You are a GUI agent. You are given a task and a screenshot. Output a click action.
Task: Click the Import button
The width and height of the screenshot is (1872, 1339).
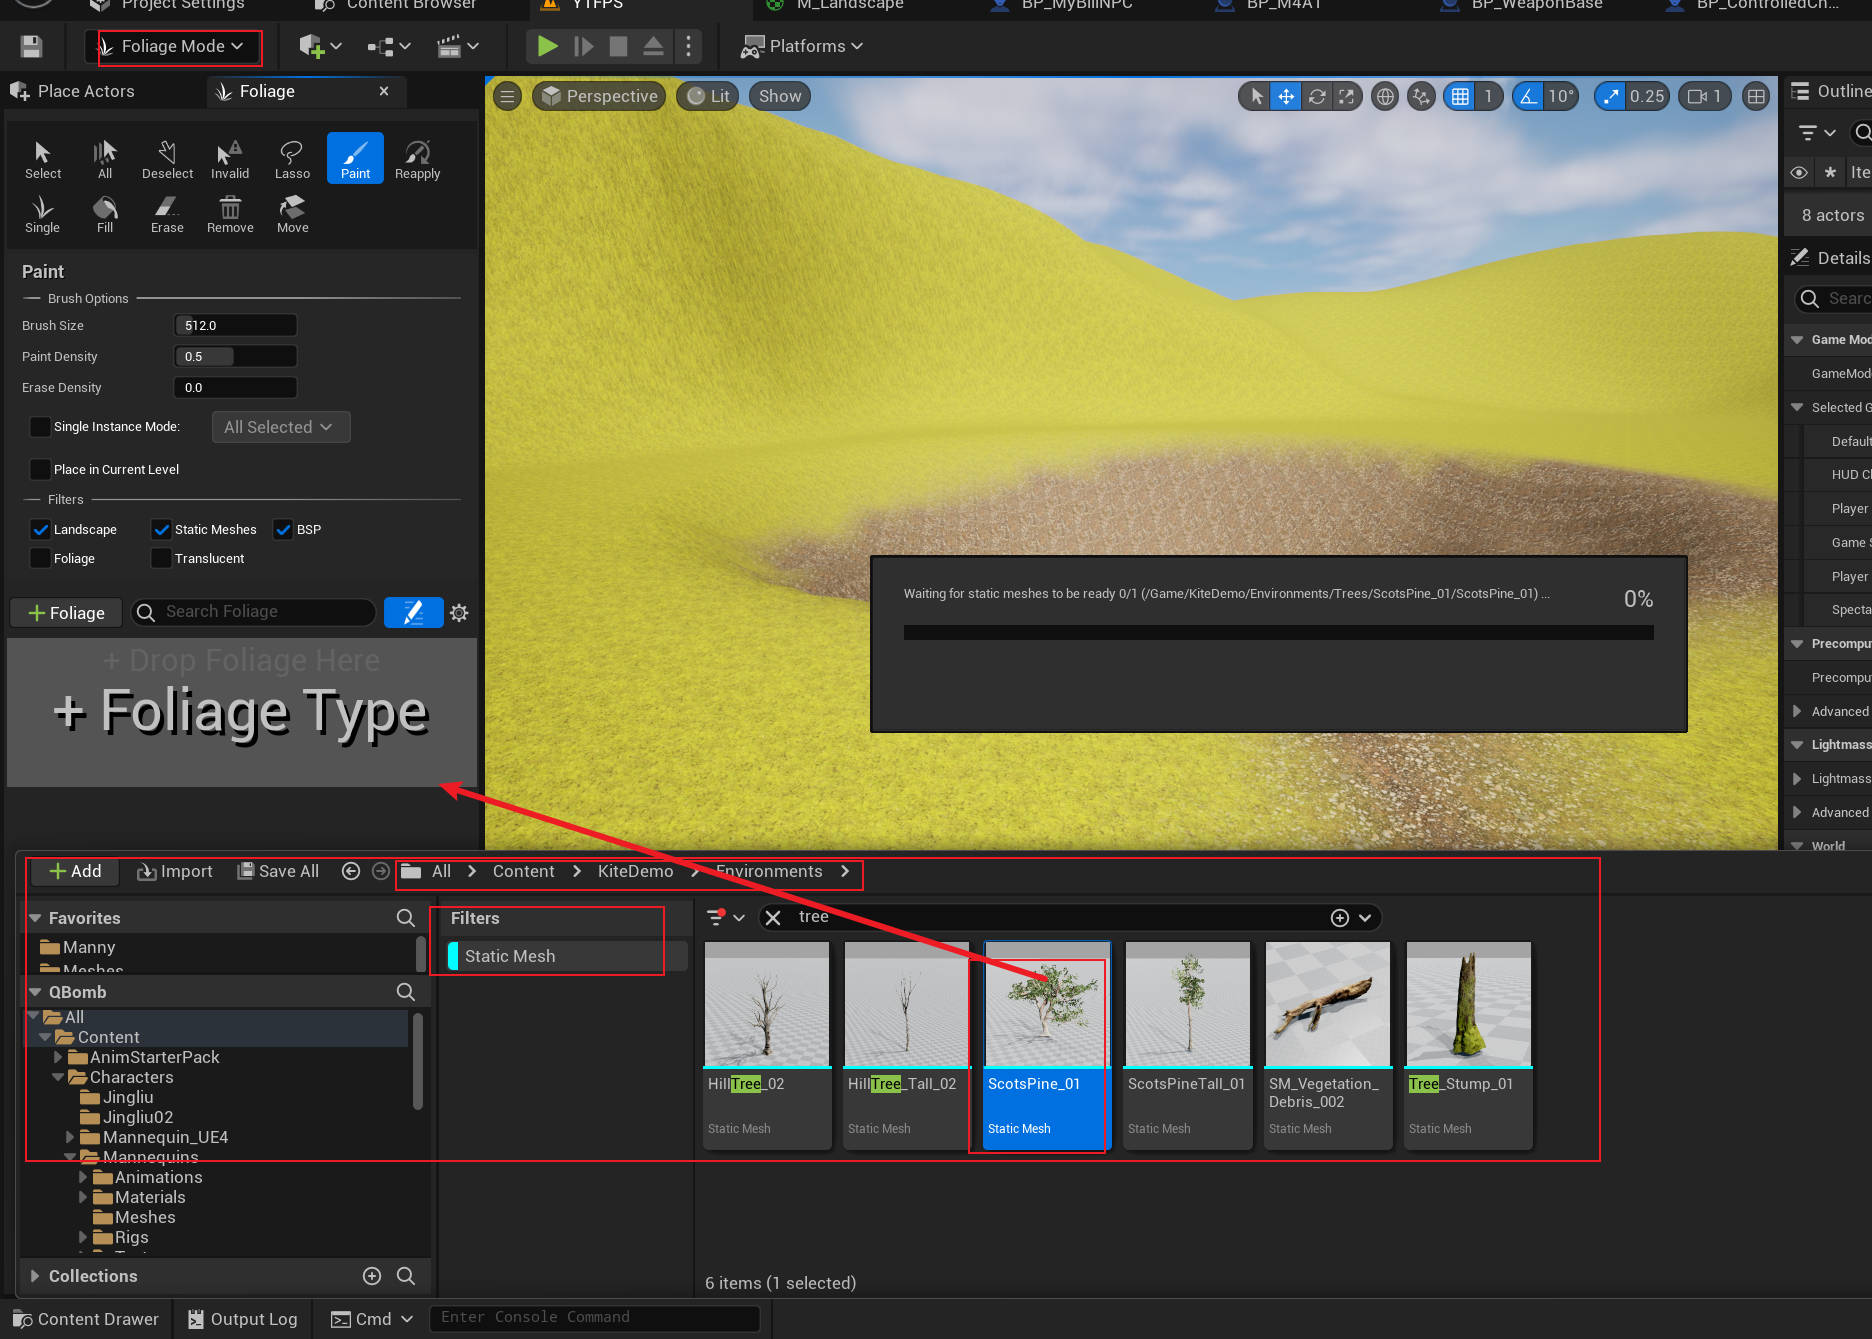(175, 871)
